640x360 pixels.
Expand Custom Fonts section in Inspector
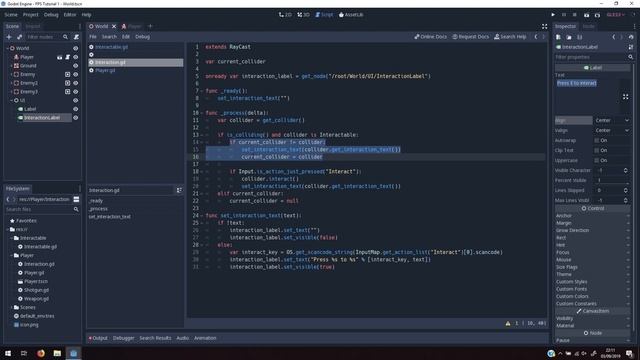point(592,289)
